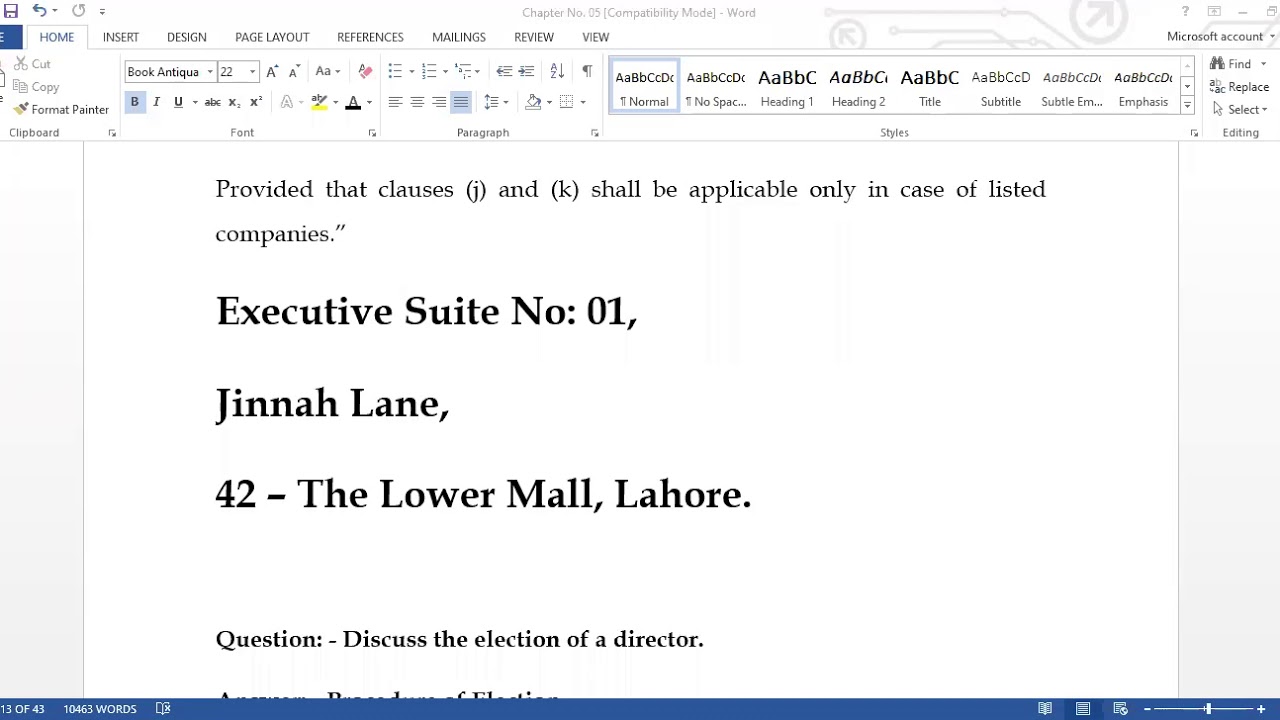Image resolution: width=1280 pixels, height=720 pixels.
Task: Open the font size 22 dropdown
Action: pos(252,72)
